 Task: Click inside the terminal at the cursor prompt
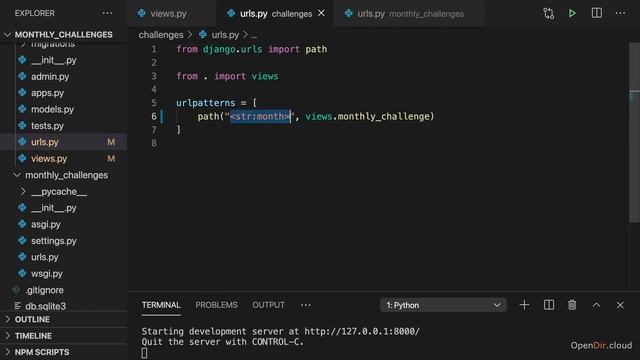144,353
